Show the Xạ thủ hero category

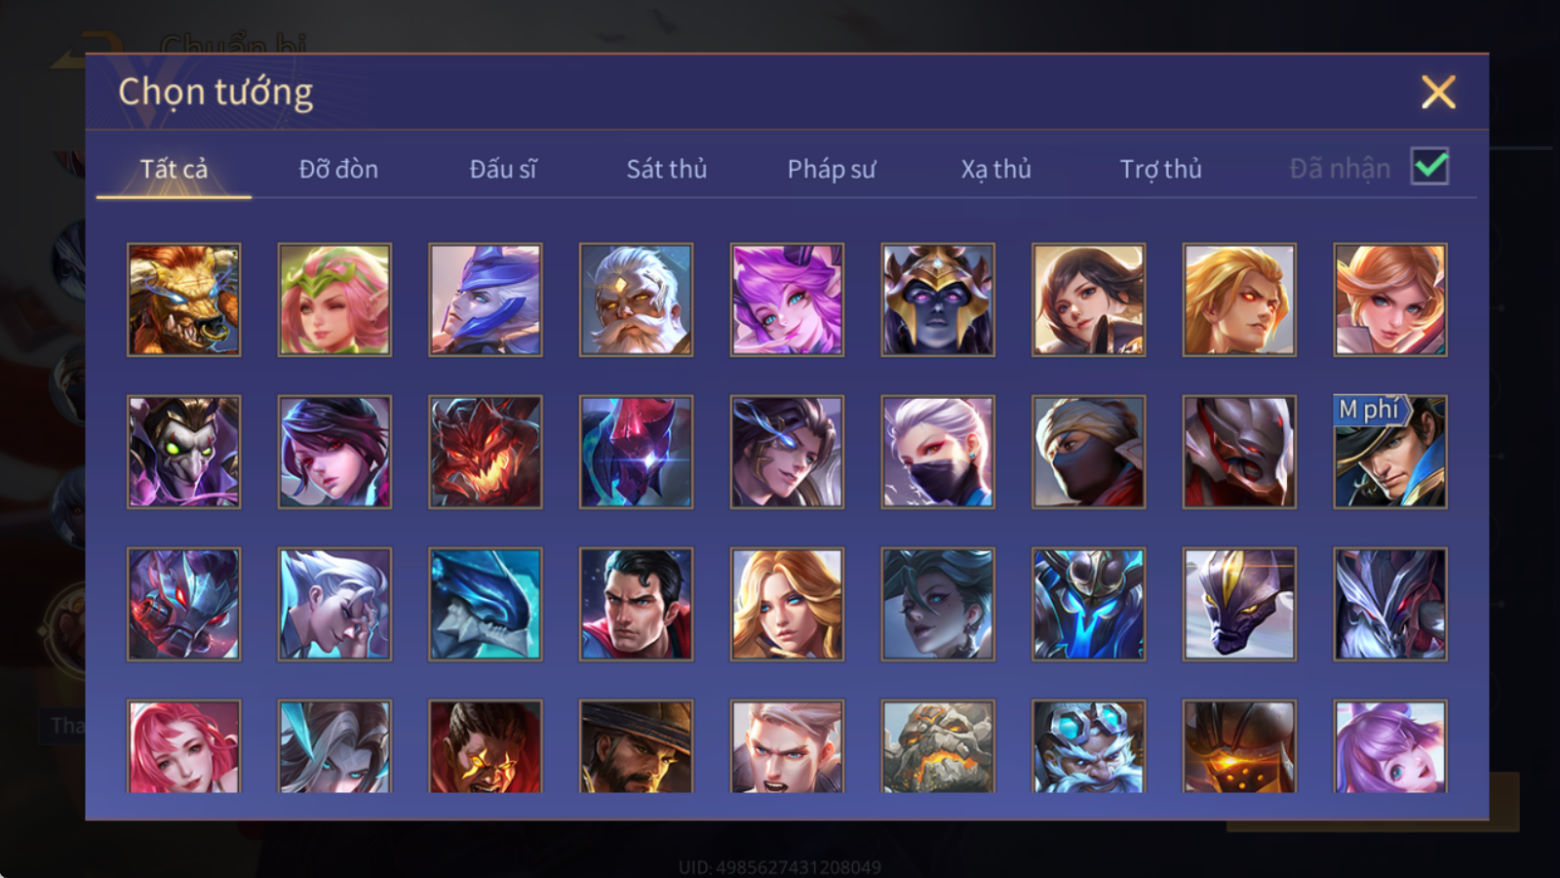(996, 169)
